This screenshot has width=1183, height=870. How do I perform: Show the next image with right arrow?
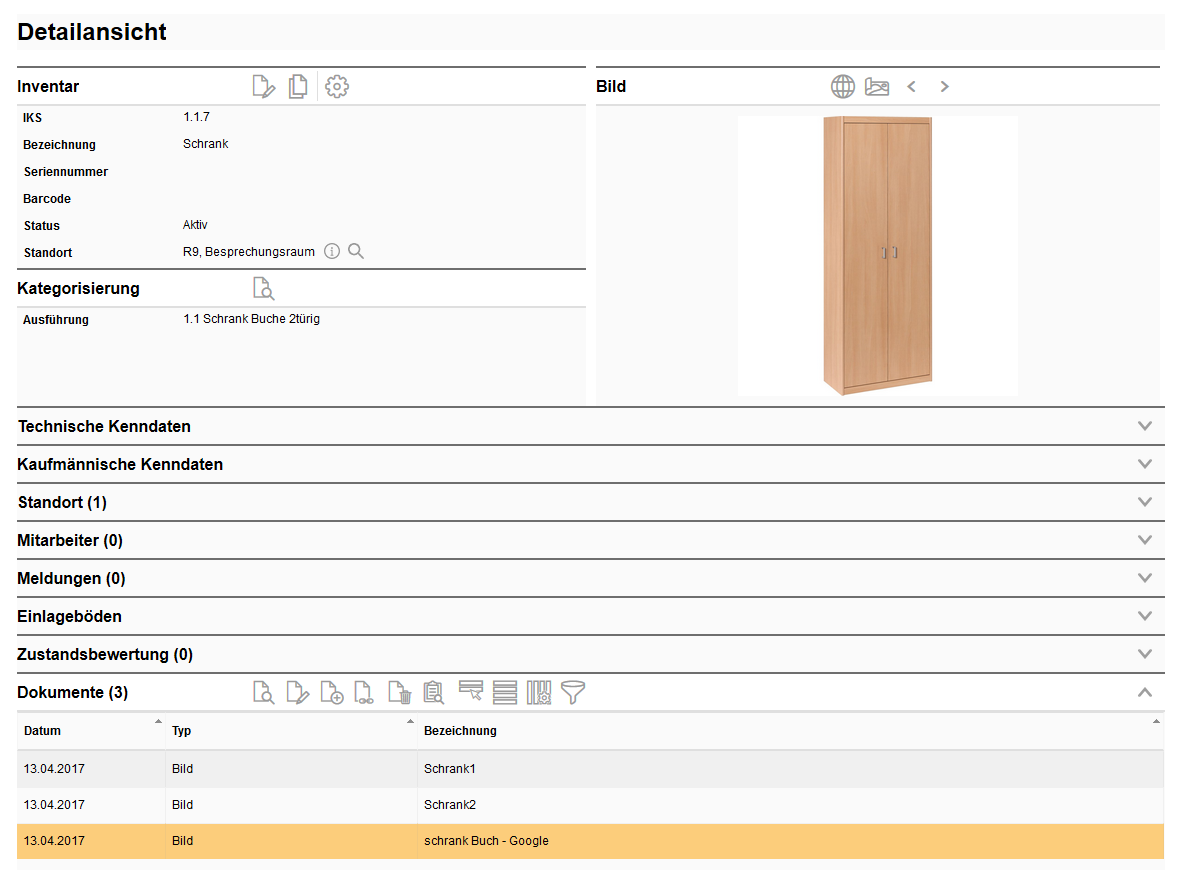(x=944, y=87)
